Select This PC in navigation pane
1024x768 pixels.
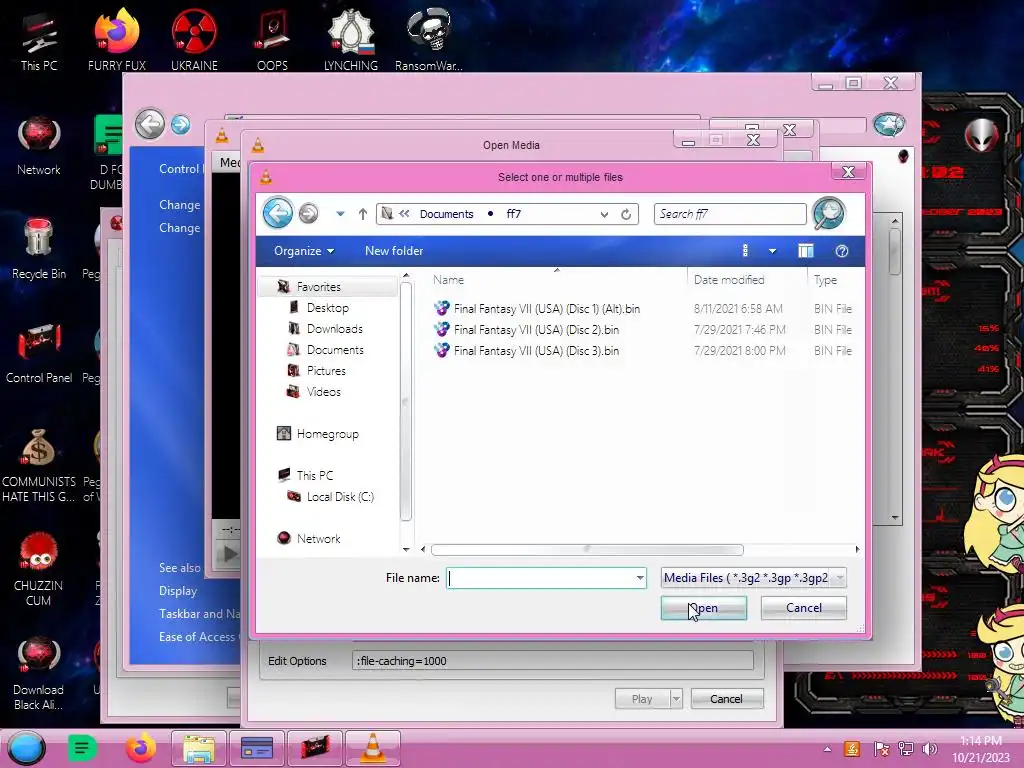(314, 475)
